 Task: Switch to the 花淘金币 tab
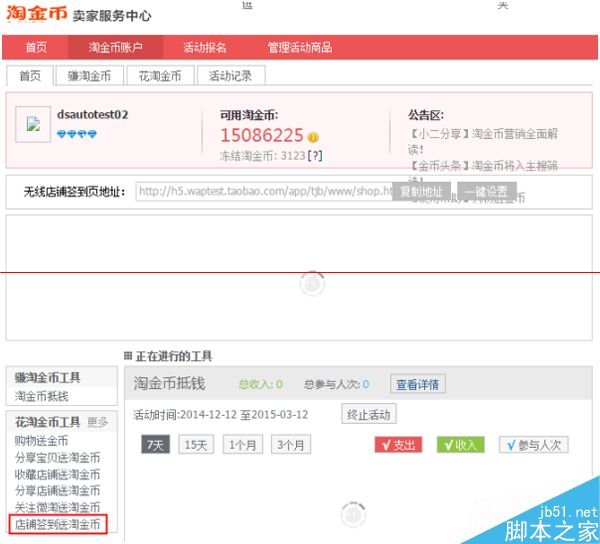(160, 76)
